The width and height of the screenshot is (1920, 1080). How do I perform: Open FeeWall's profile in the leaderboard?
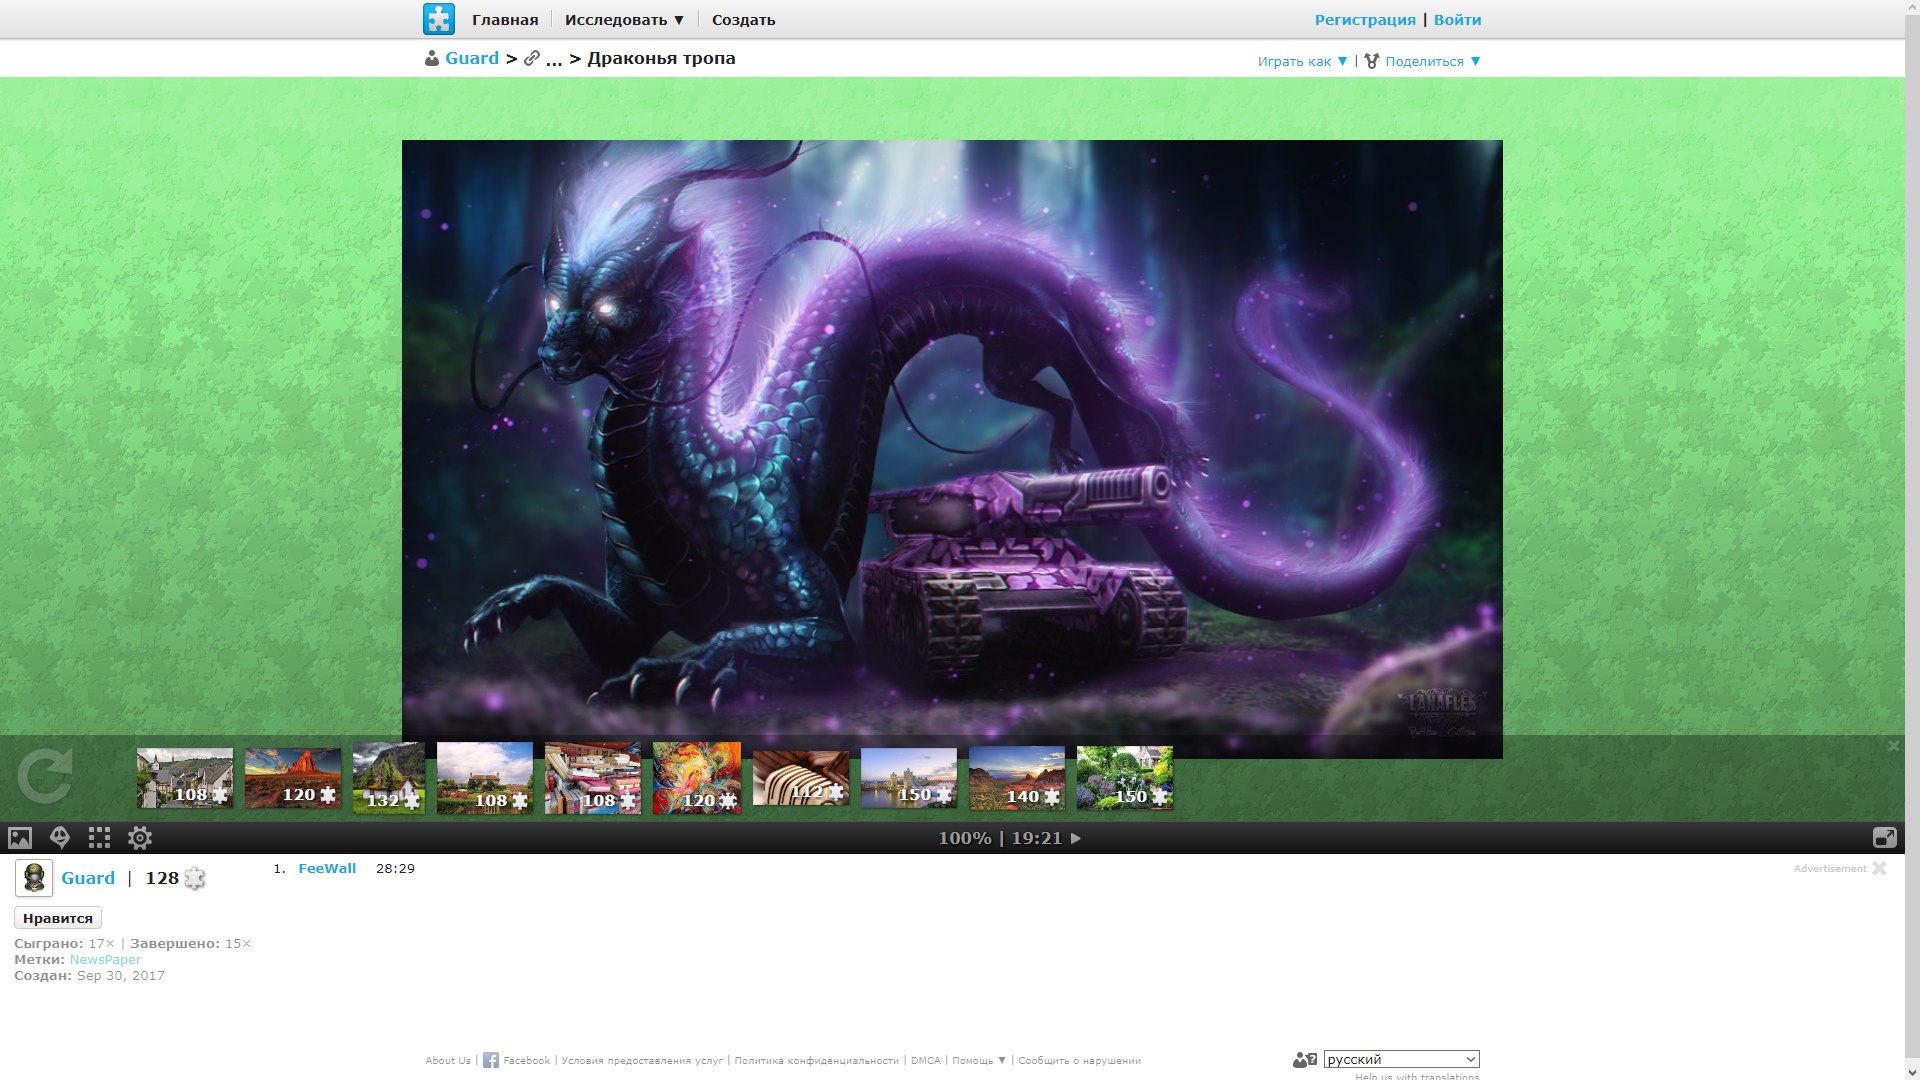click(327, 868)
